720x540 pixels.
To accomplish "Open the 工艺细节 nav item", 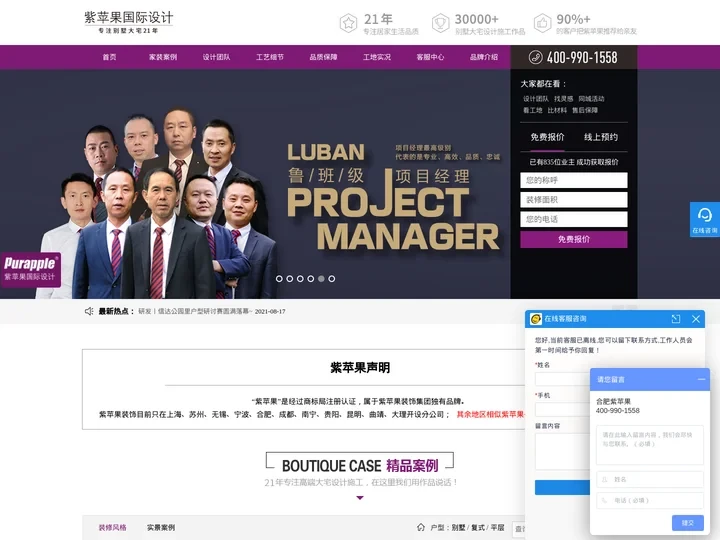I will pyautogui.click(x=270, y=57).
